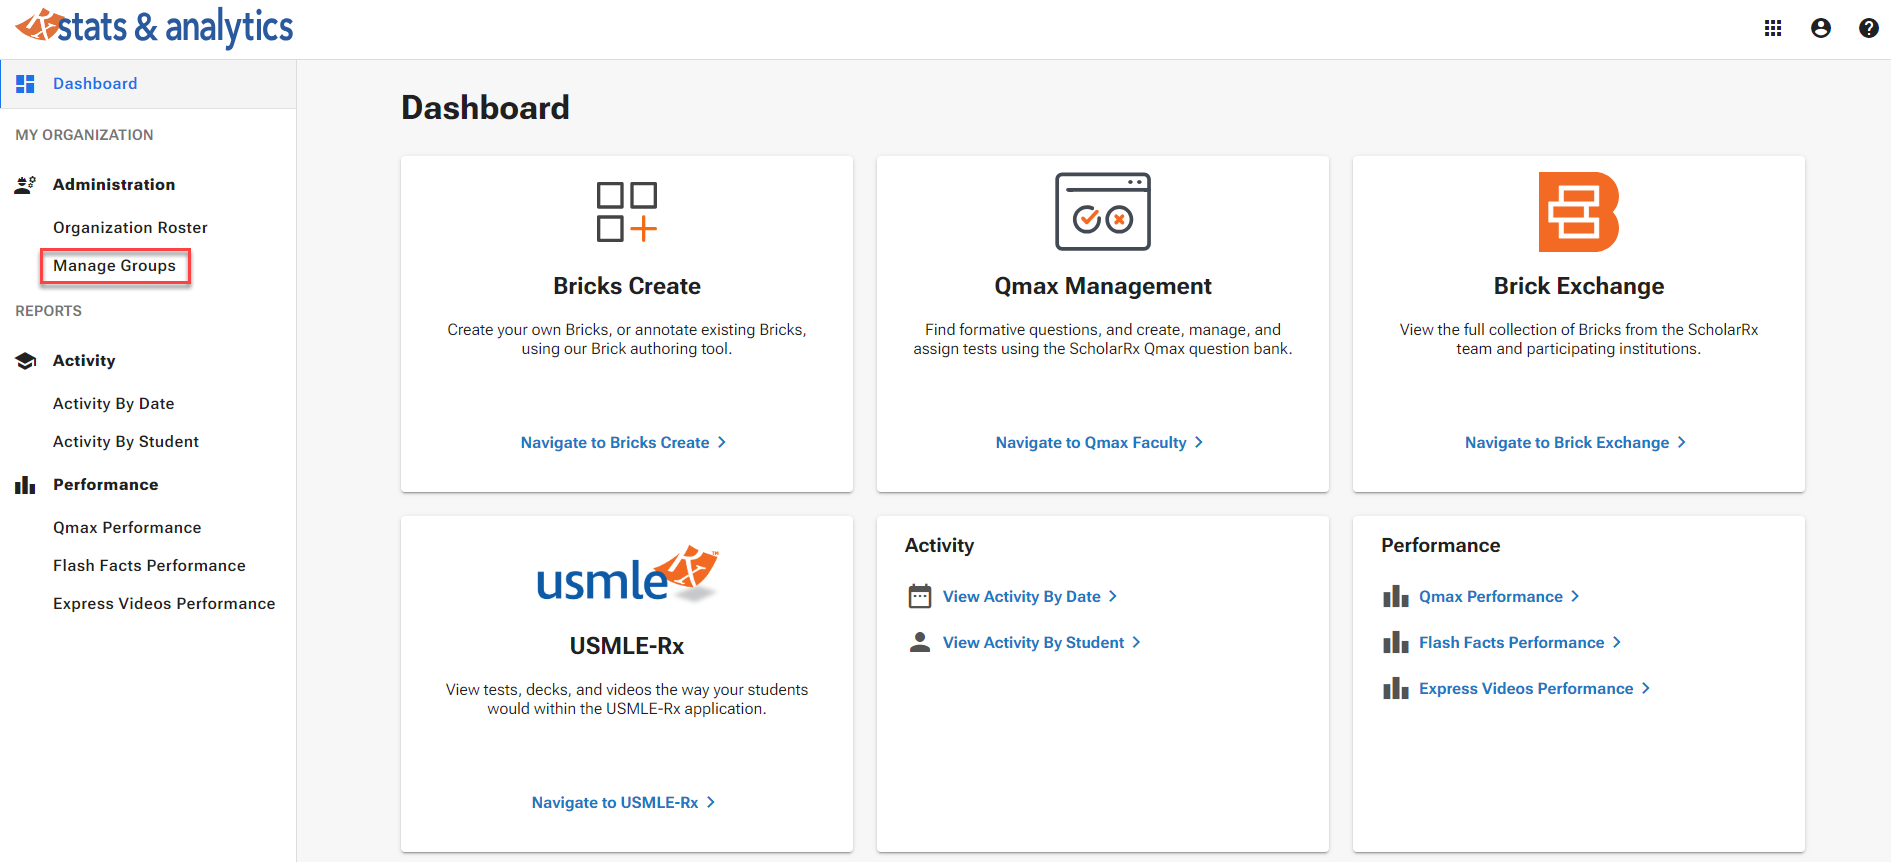Viewport: 1891px width, 862px height.
Task: Open Organization Roster under Administration
Action: [130, 228]
